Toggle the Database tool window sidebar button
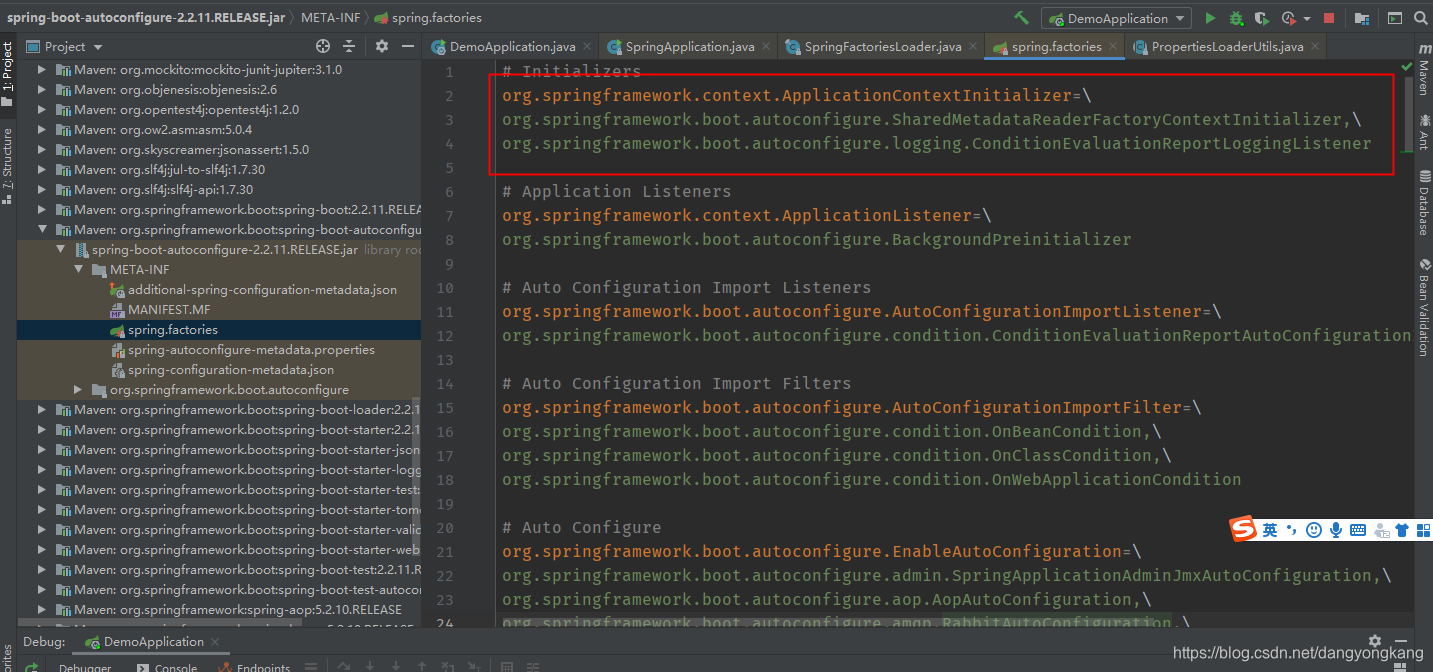The width and height of the screenshot is (1433, 672). [1424, 216]
